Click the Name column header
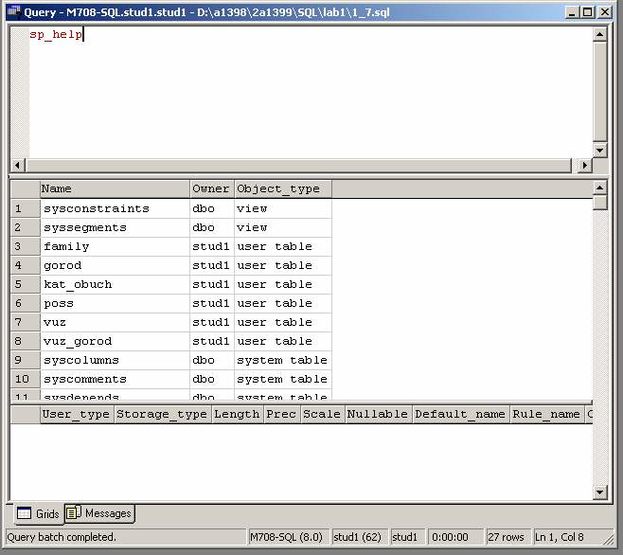The width and height of the screenshot is (623, 555). pos(114,189)
